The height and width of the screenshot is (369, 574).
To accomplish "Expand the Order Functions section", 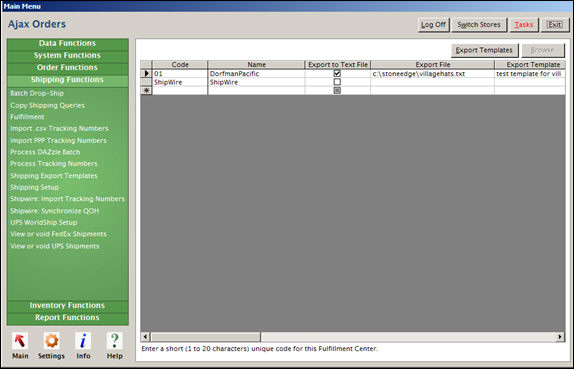I will (x=67, y=68).
